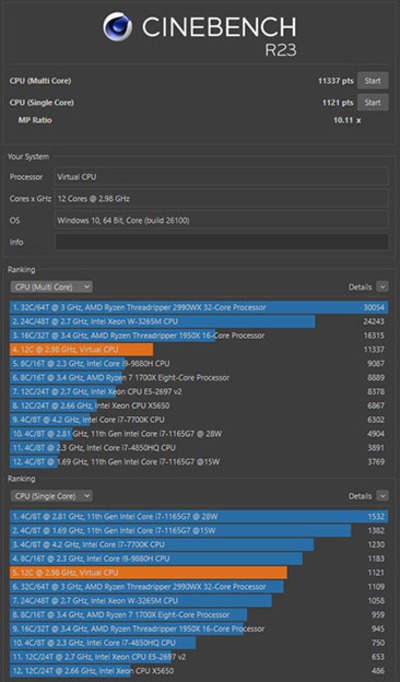
Task: Select Xeon E5-2697 v2 row scoring 8378
Action: click(x=199, y=392)
